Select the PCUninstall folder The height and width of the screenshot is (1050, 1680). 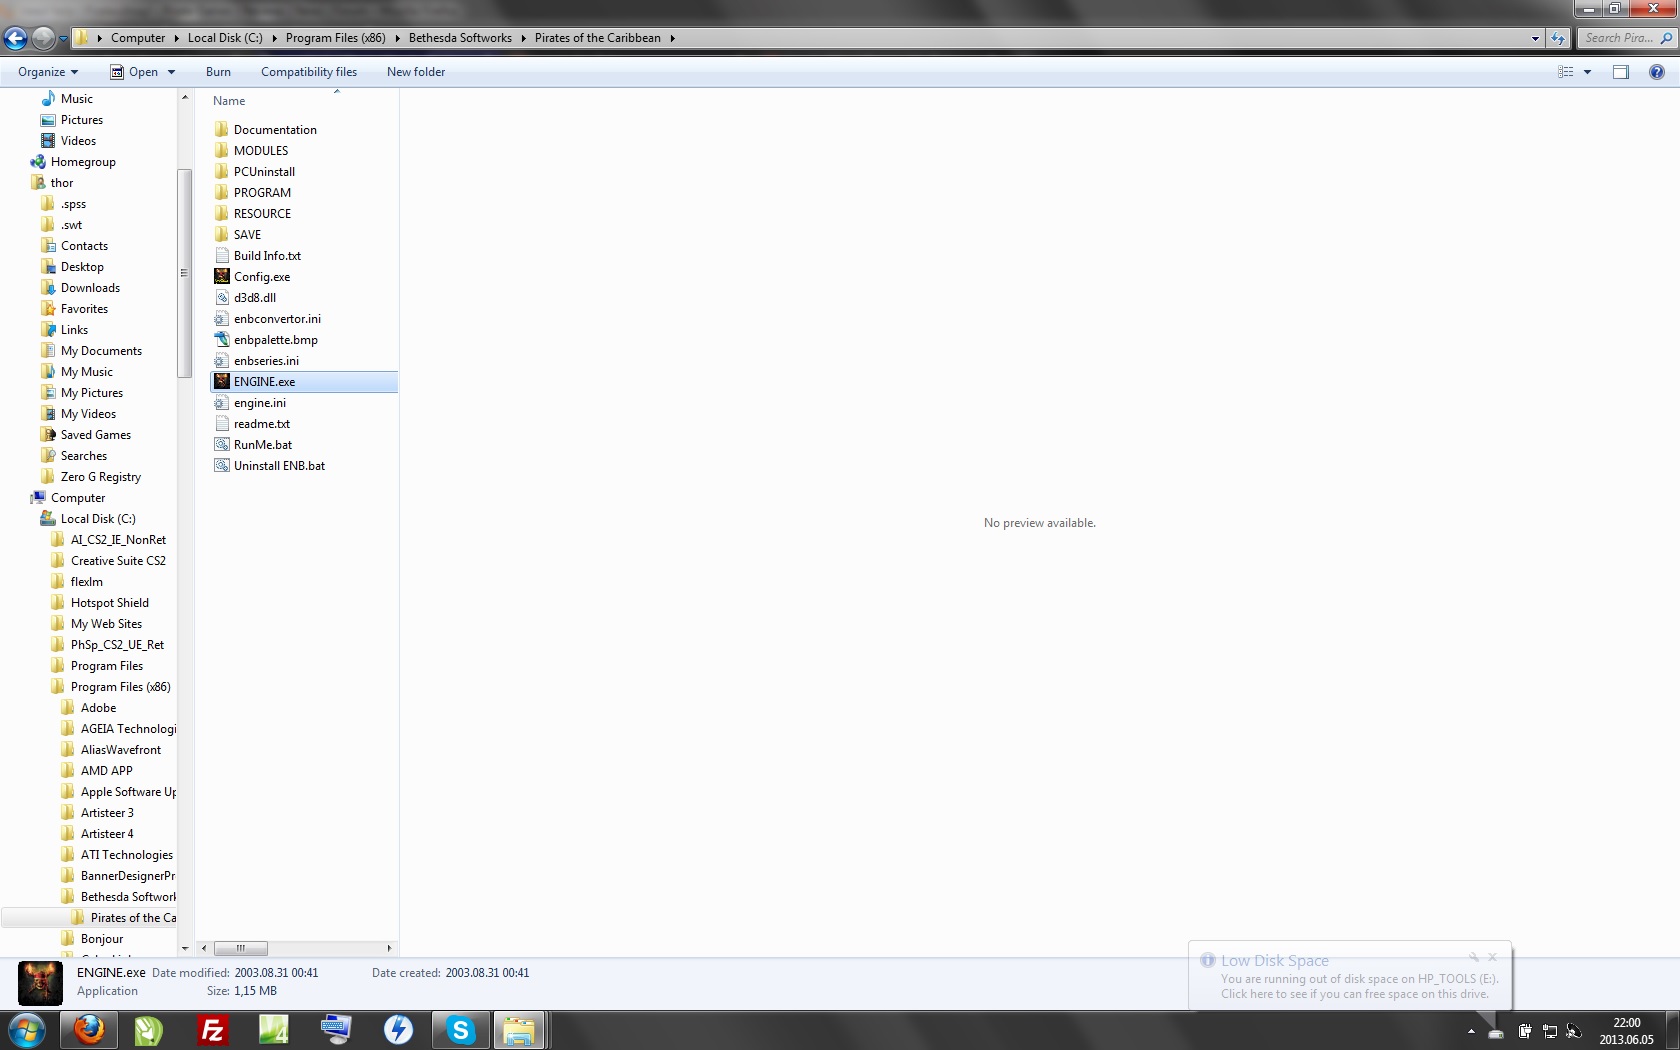[264, 172]
